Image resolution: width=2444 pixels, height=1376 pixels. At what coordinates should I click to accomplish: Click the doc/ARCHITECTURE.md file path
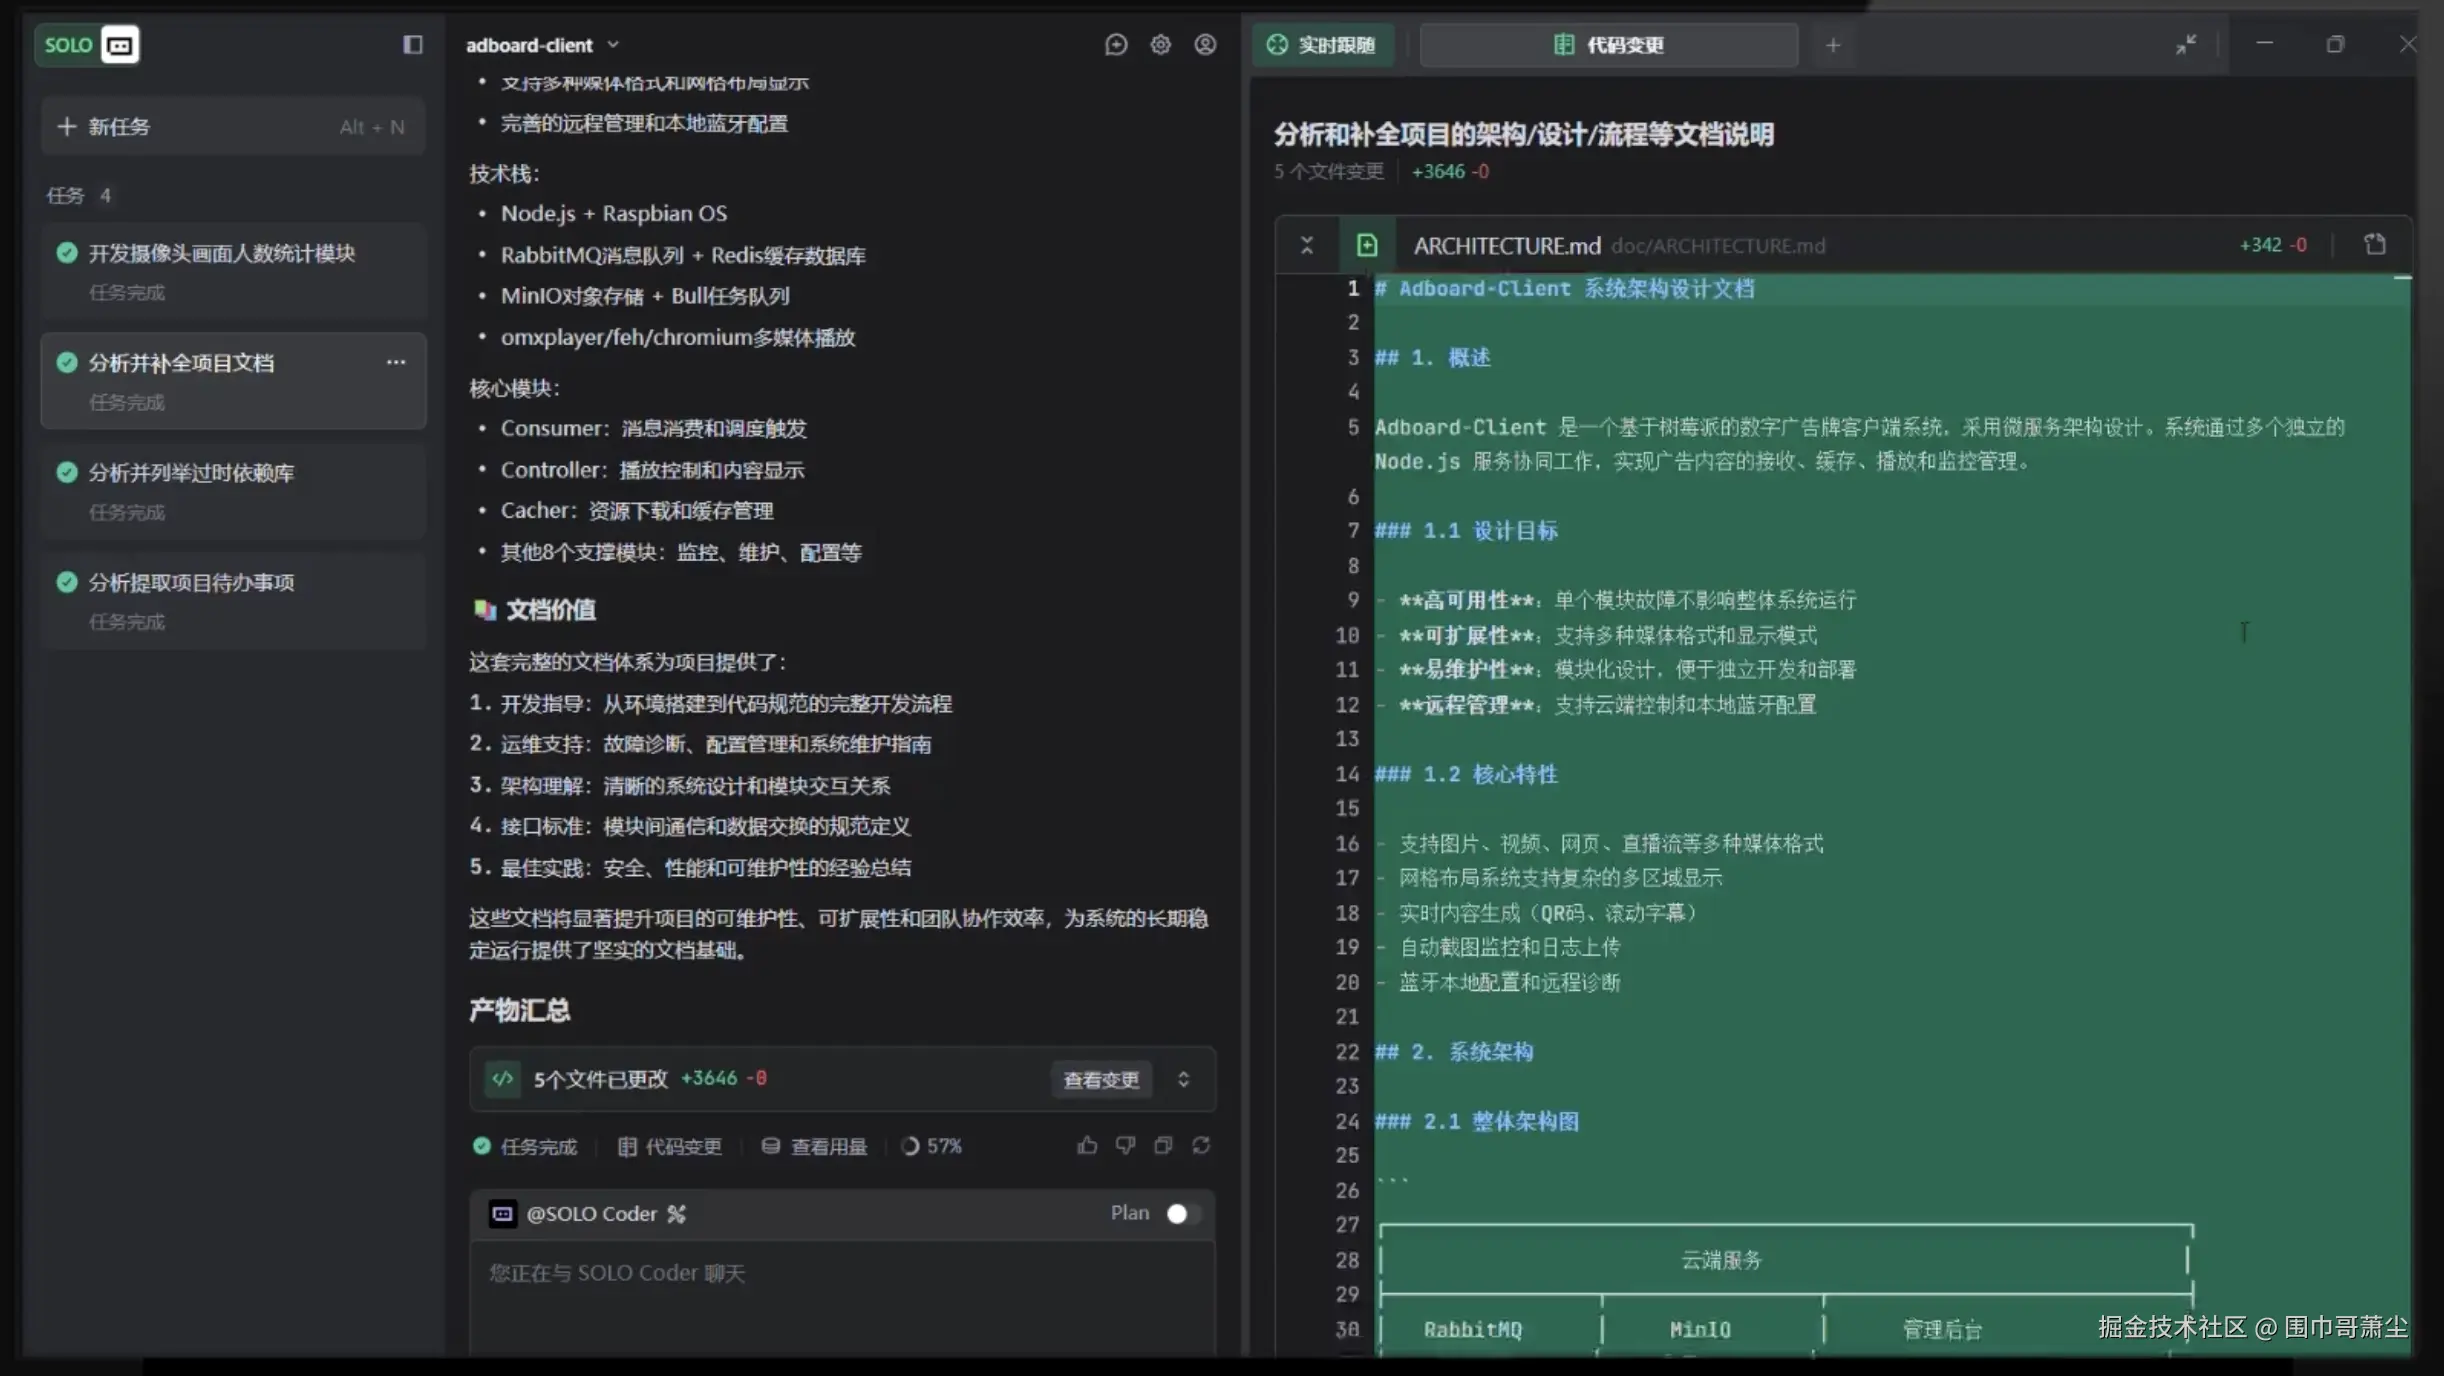1718,246
